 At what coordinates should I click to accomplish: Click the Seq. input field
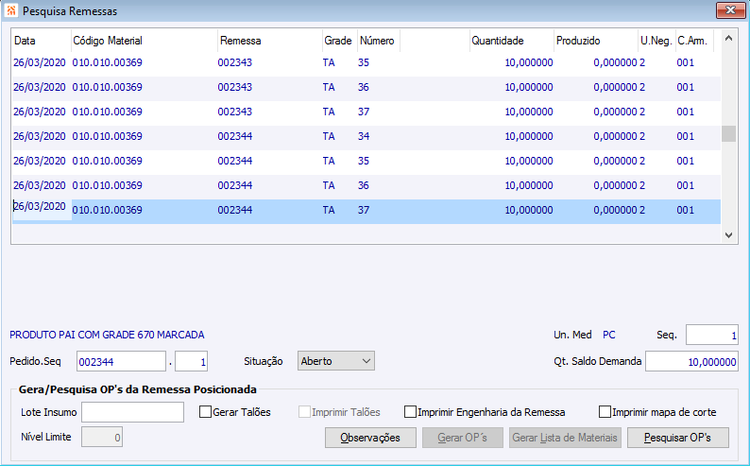tap(712, 335)
